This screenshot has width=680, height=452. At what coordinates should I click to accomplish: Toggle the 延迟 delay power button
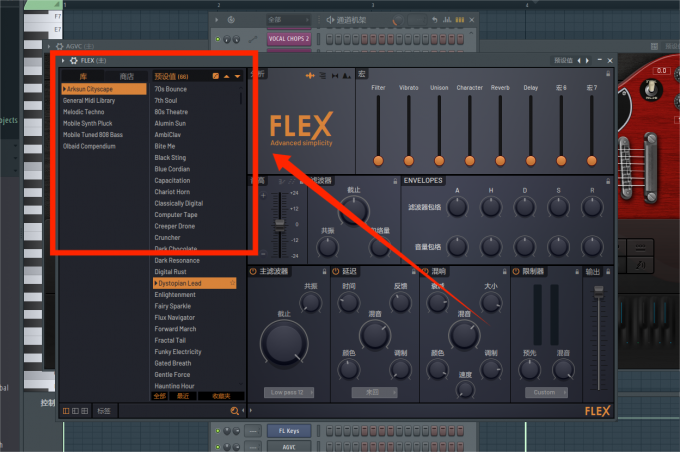336,272
